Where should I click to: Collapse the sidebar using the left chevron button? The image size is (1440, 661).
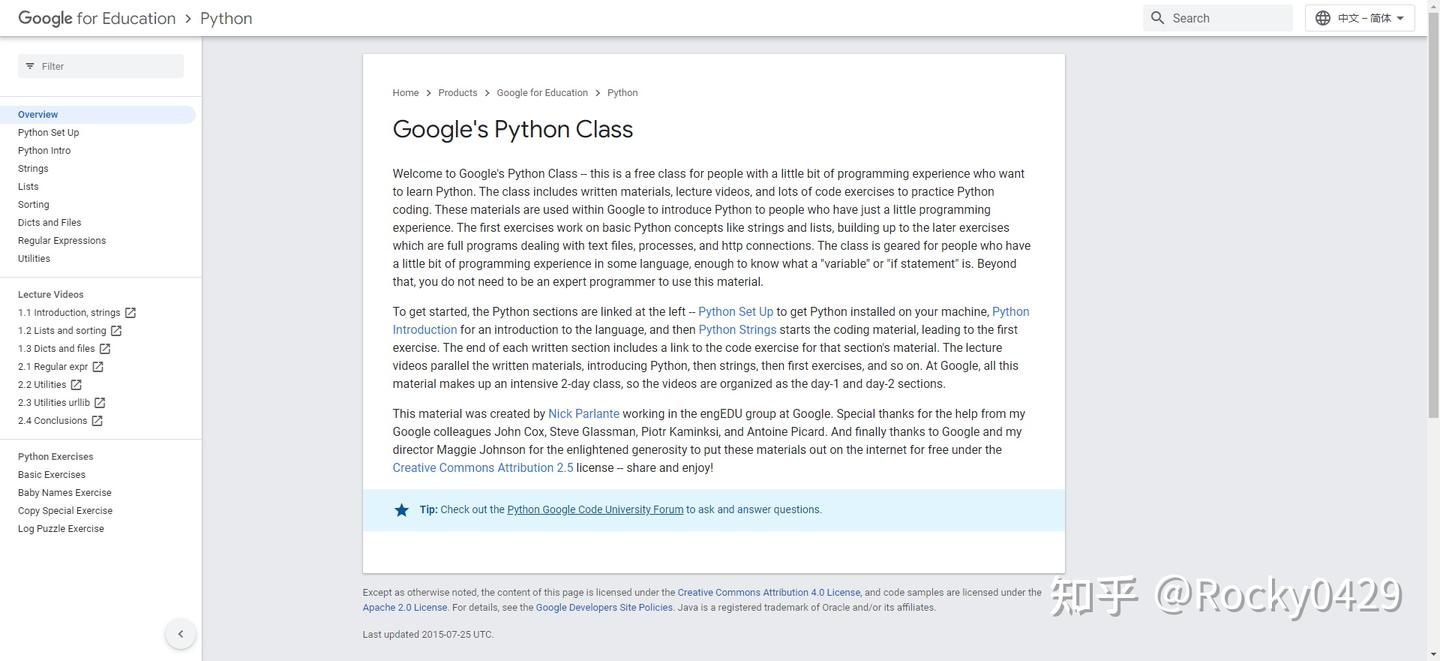180,633
